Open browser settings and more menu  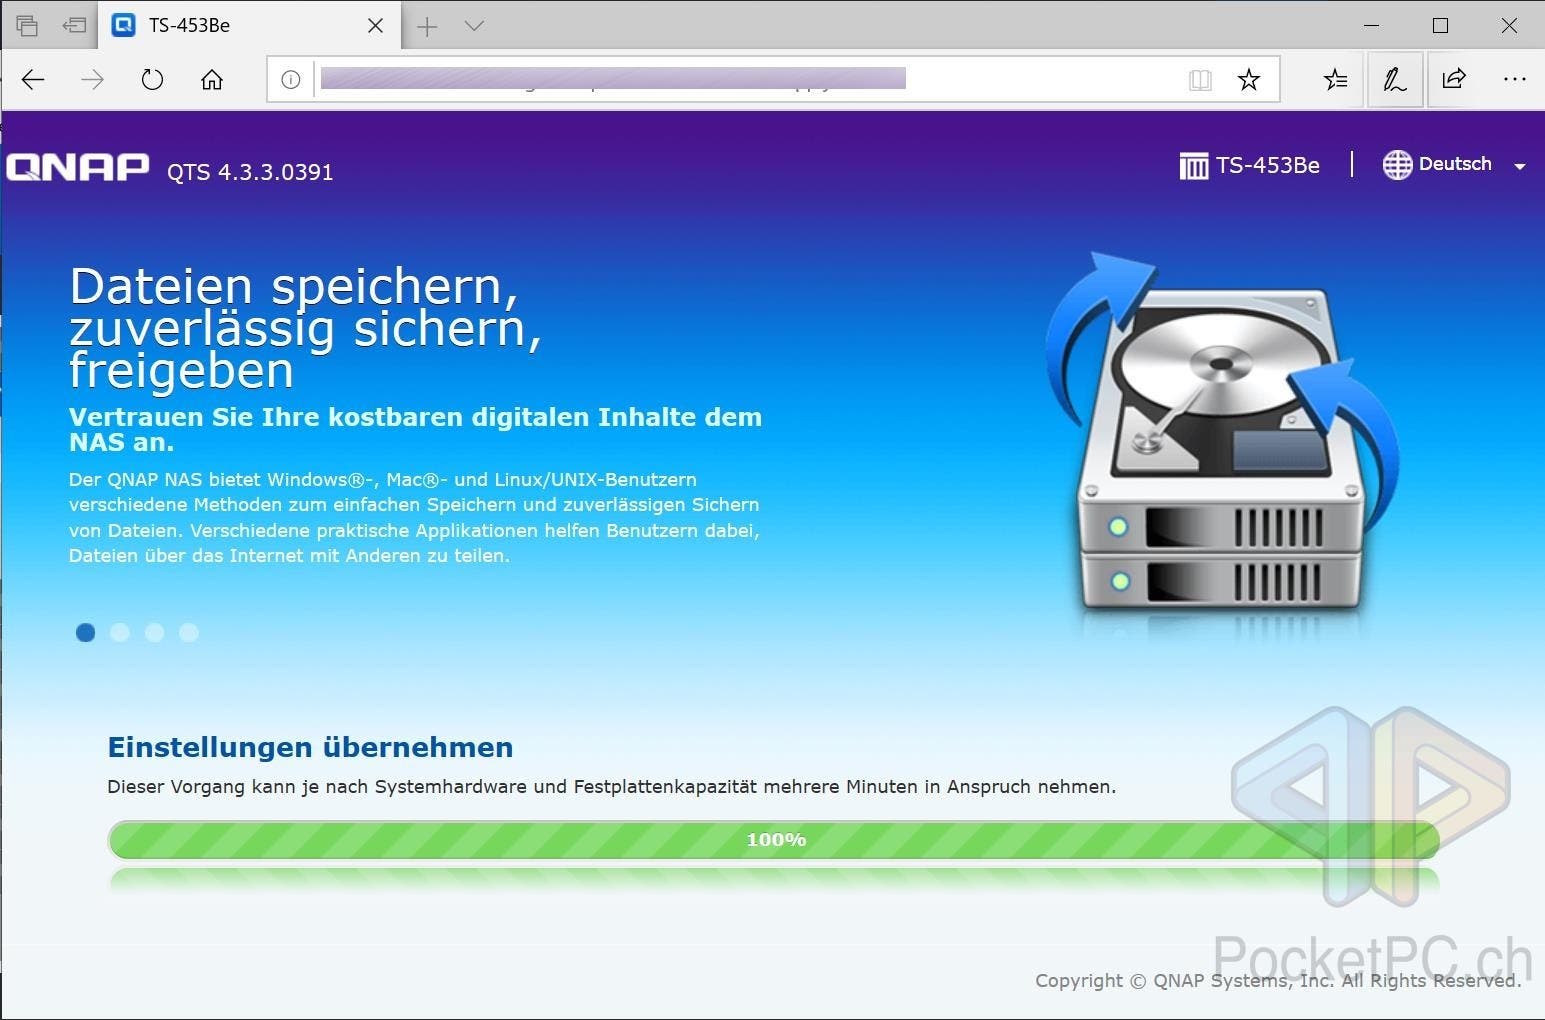[x=1514, y=80]
